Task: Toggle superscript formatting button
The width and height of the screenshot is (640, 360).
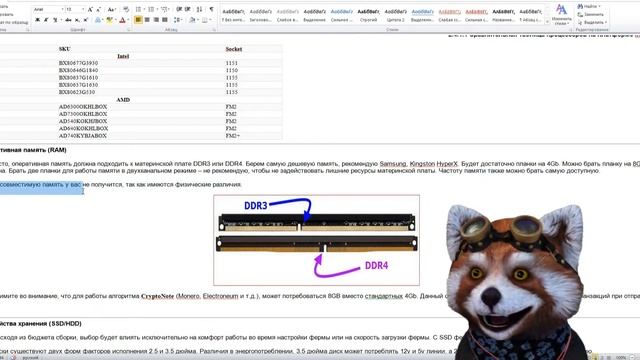Action: point(86,20)
